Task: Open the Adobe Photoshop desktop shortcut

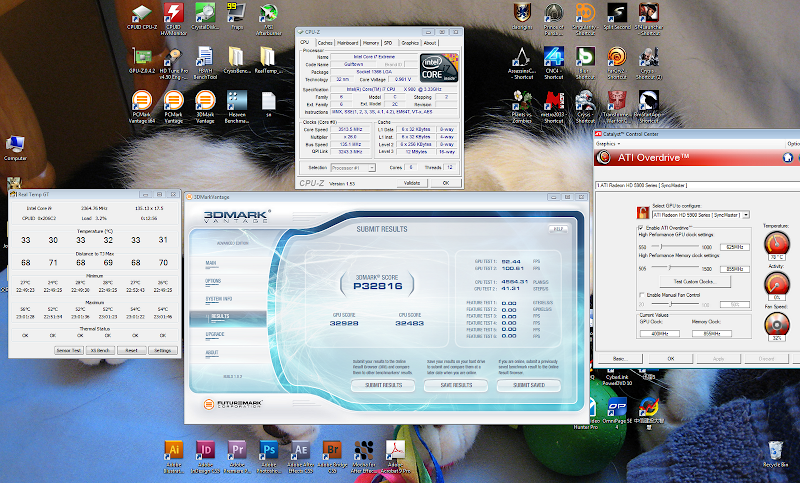Action: pyautogui.click(x=268, y=456)
